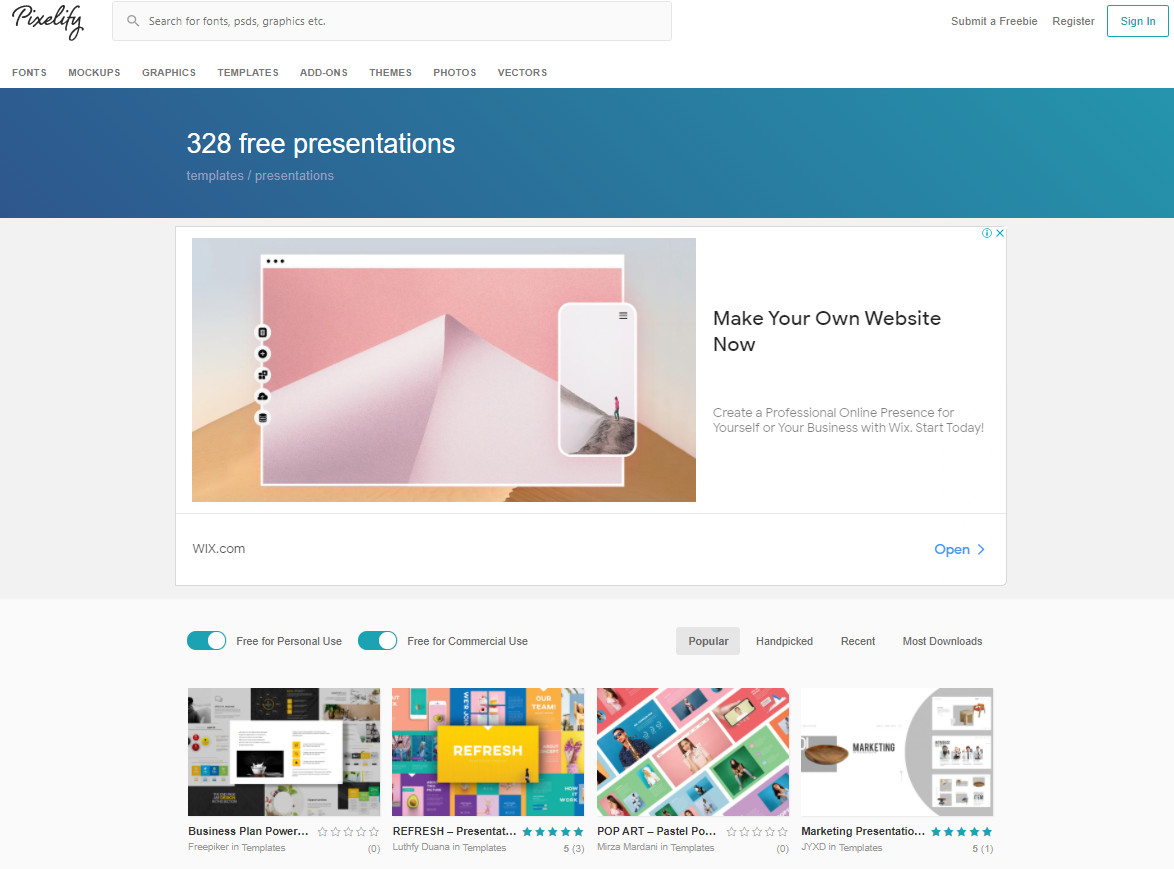Image resolution: width=1174 pixels, height=869 pixels.
Task: Open the VECTORS menu
Action: (523, 73)
